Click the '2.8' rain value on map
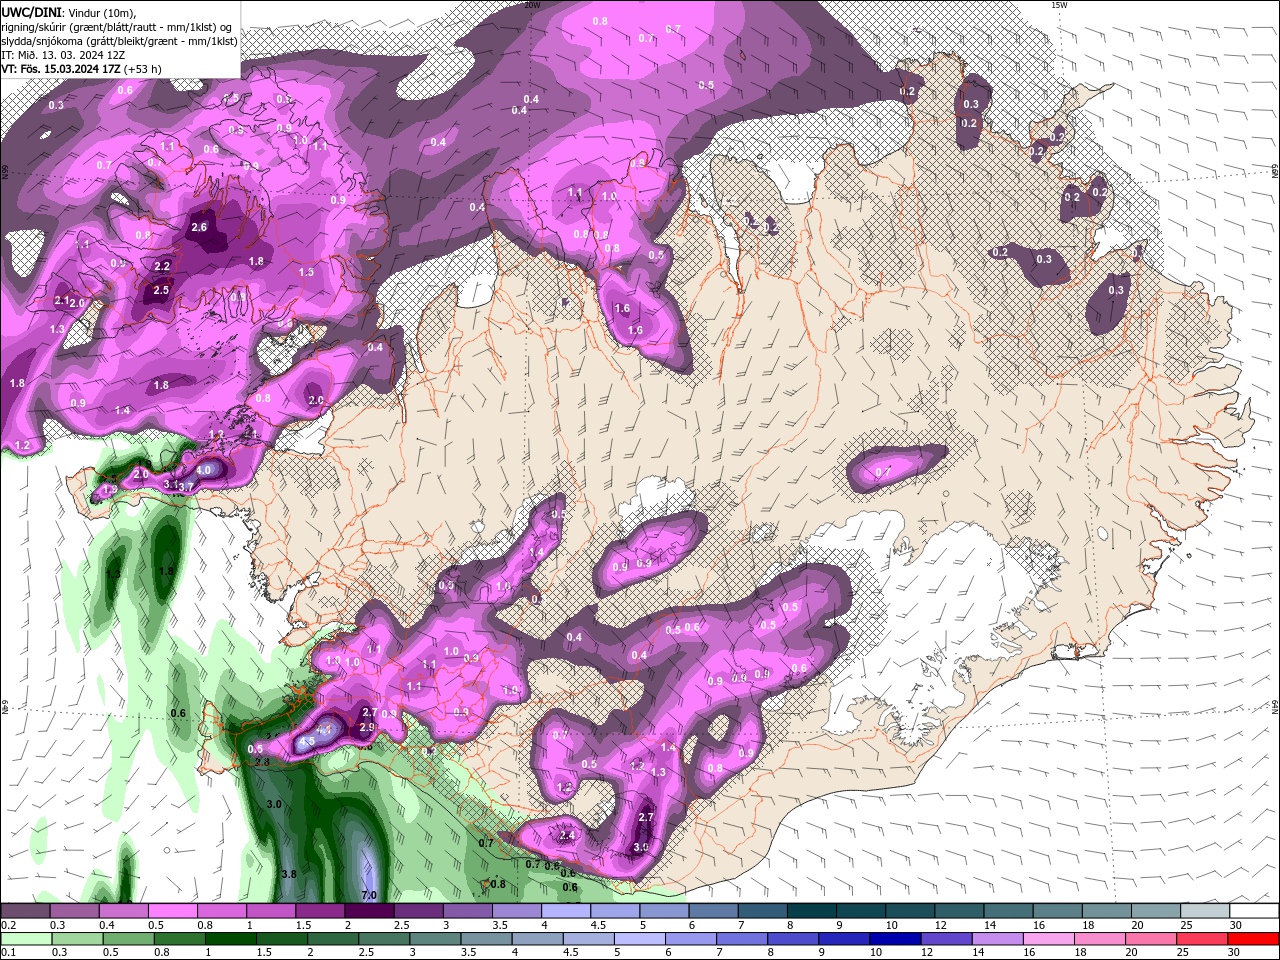 point(262,762)
